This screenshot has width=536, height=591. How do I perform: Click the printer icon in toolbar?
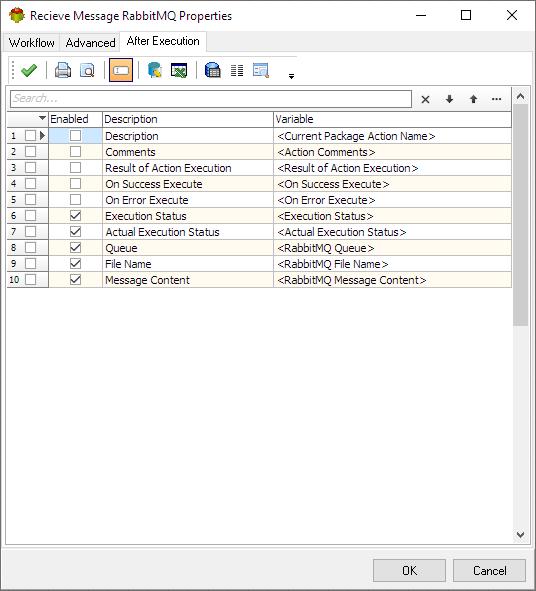click(63, 70)
